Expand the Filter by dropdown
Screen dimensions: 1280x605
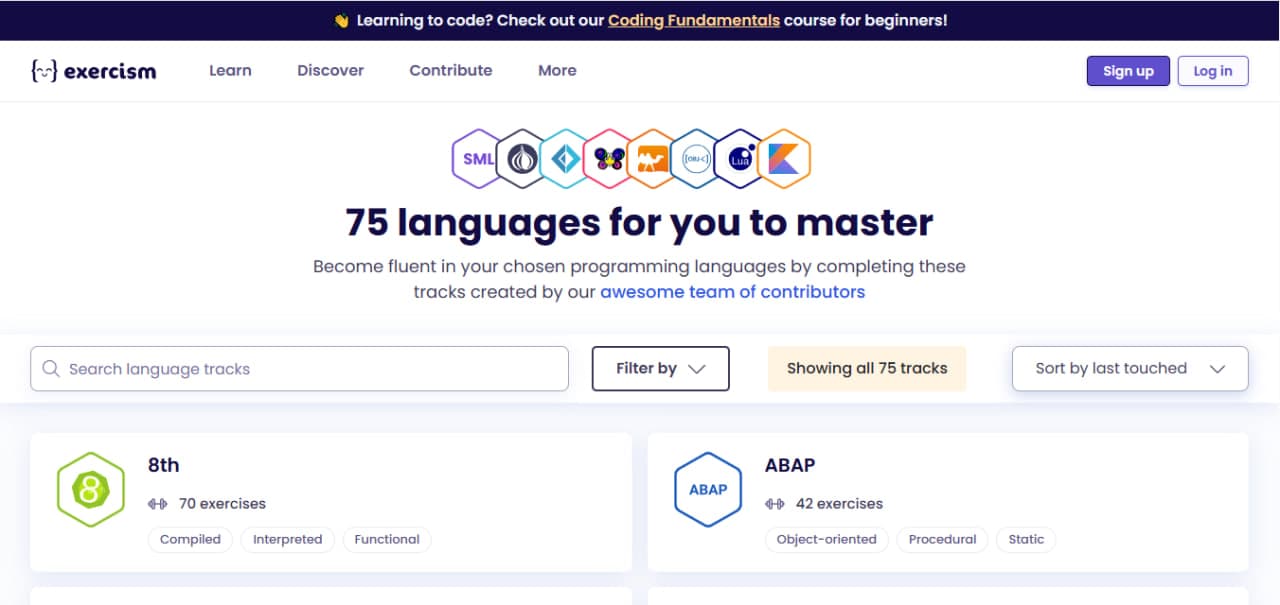tap(661, 369)
